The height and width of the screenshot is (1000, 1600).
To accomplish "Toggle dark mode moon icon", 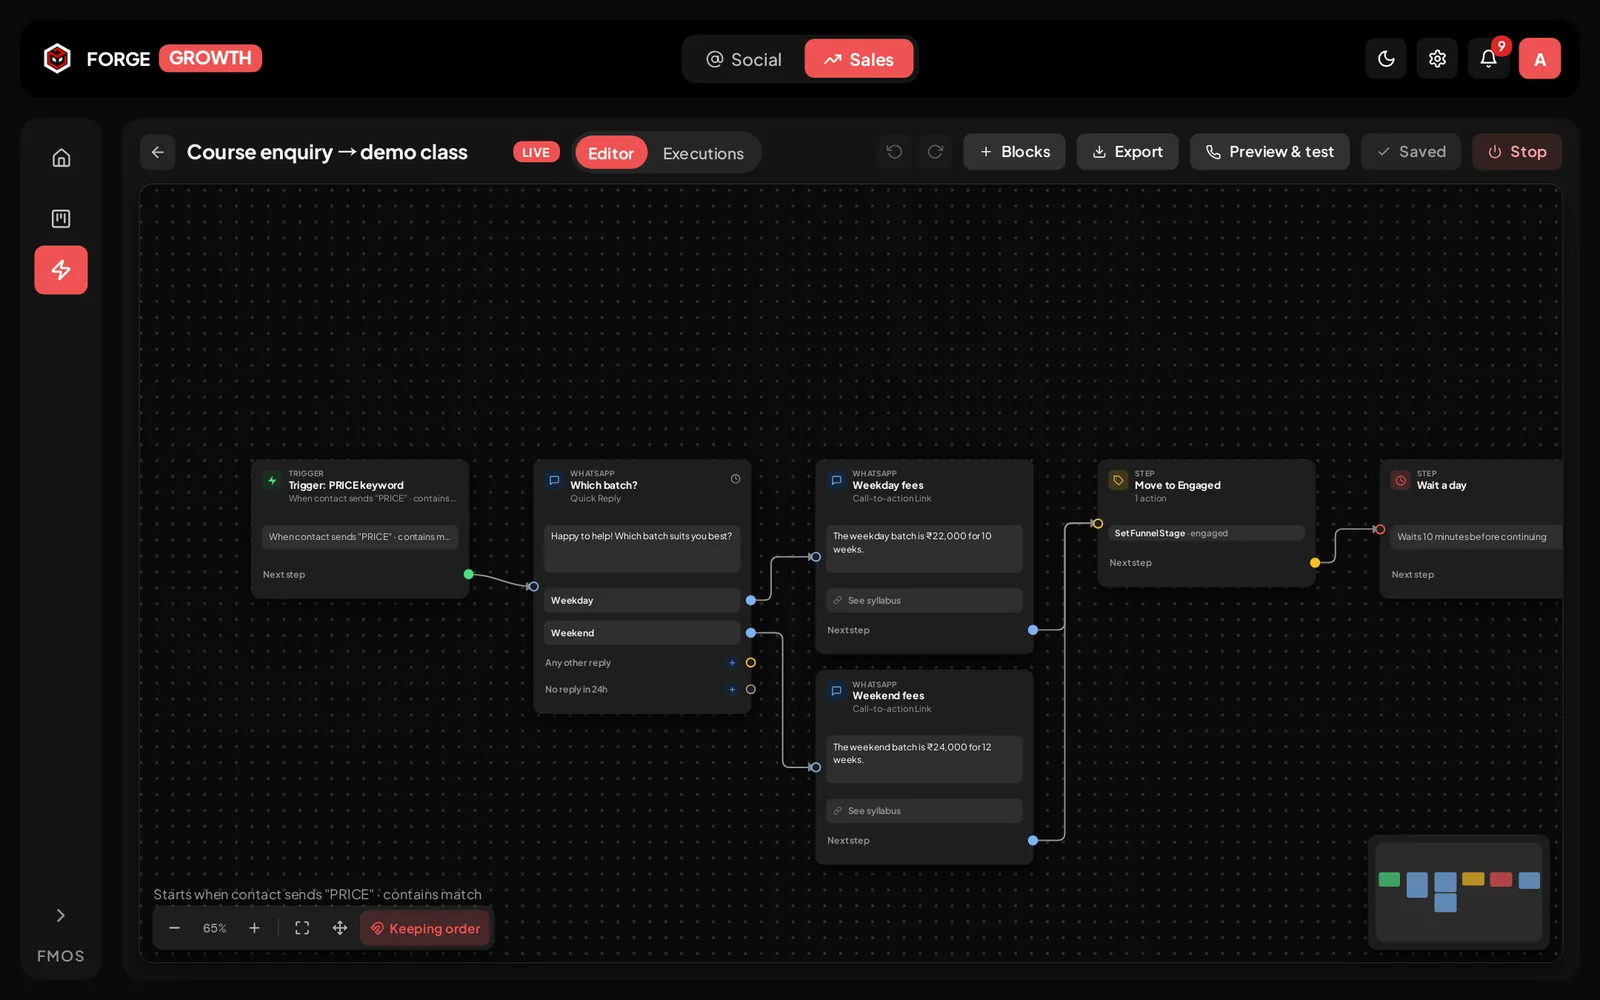I will coord(1386,59).
